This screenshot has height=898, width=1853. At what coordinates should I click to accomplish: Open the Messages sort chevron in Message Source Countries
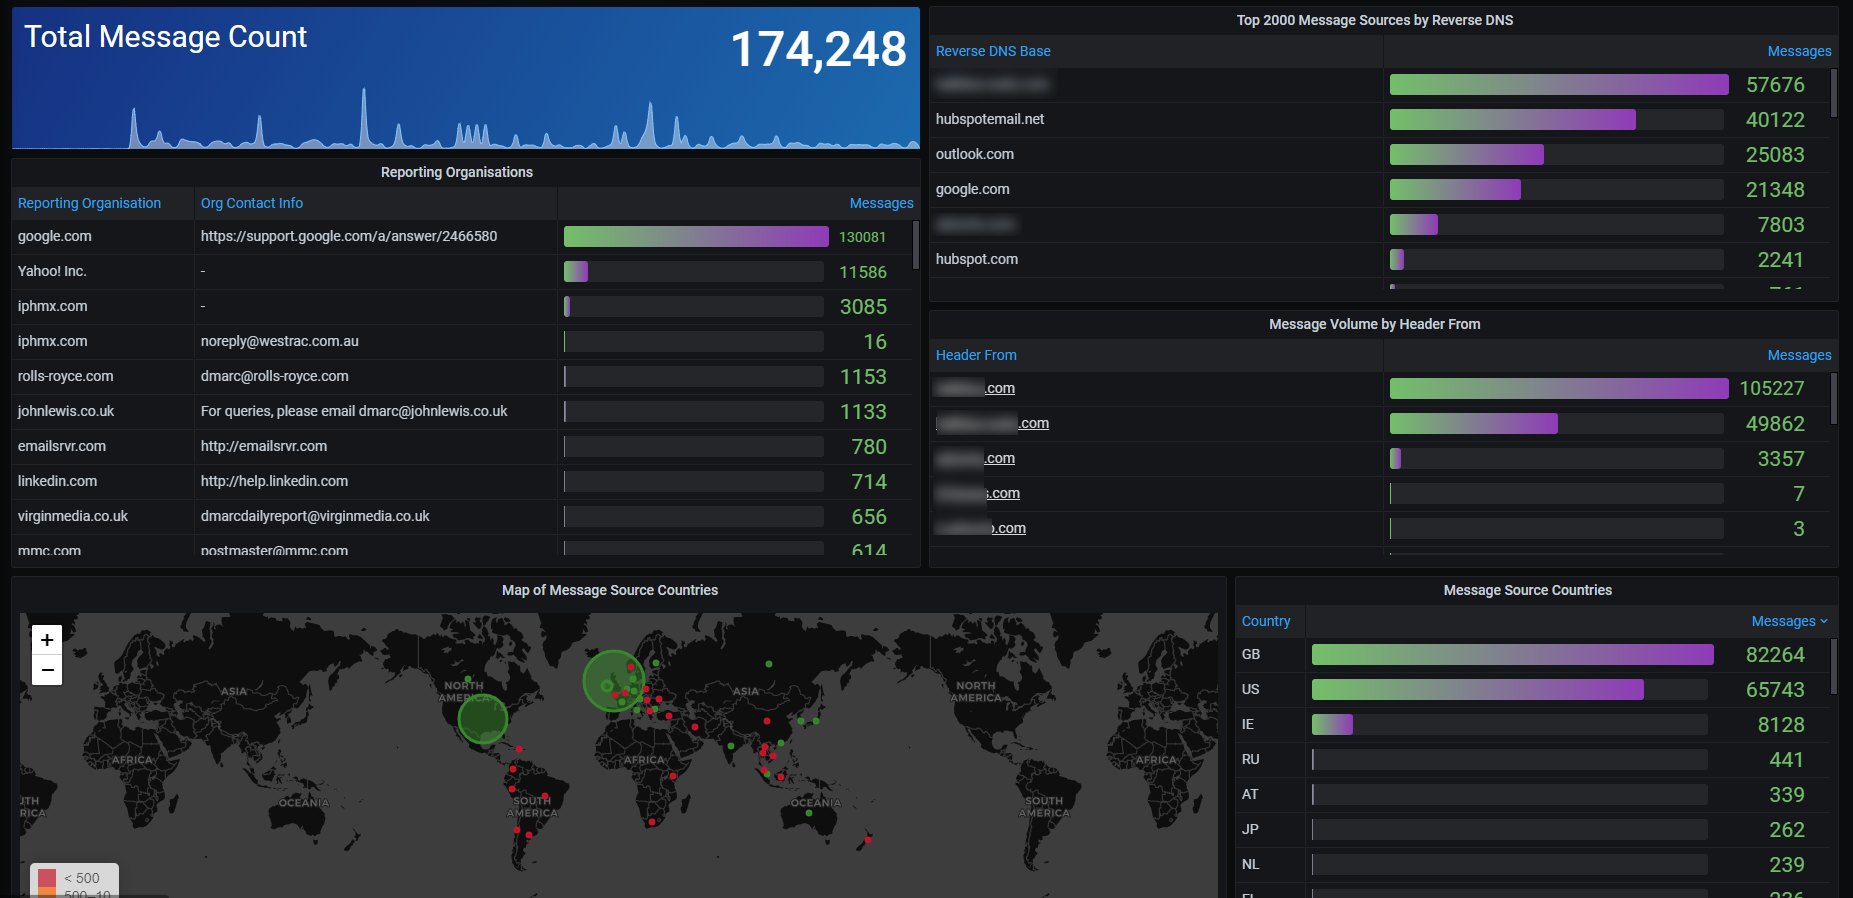tap(1824, 621)
